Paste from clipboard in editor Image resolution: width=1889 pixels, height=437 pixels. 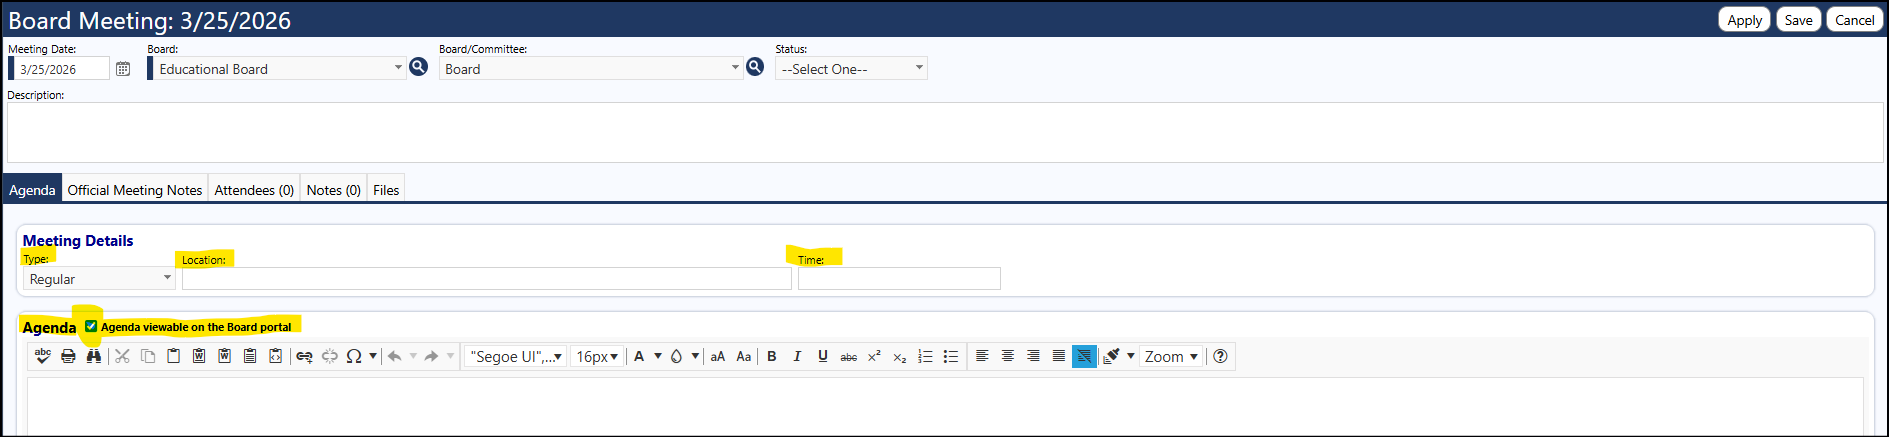173,356
